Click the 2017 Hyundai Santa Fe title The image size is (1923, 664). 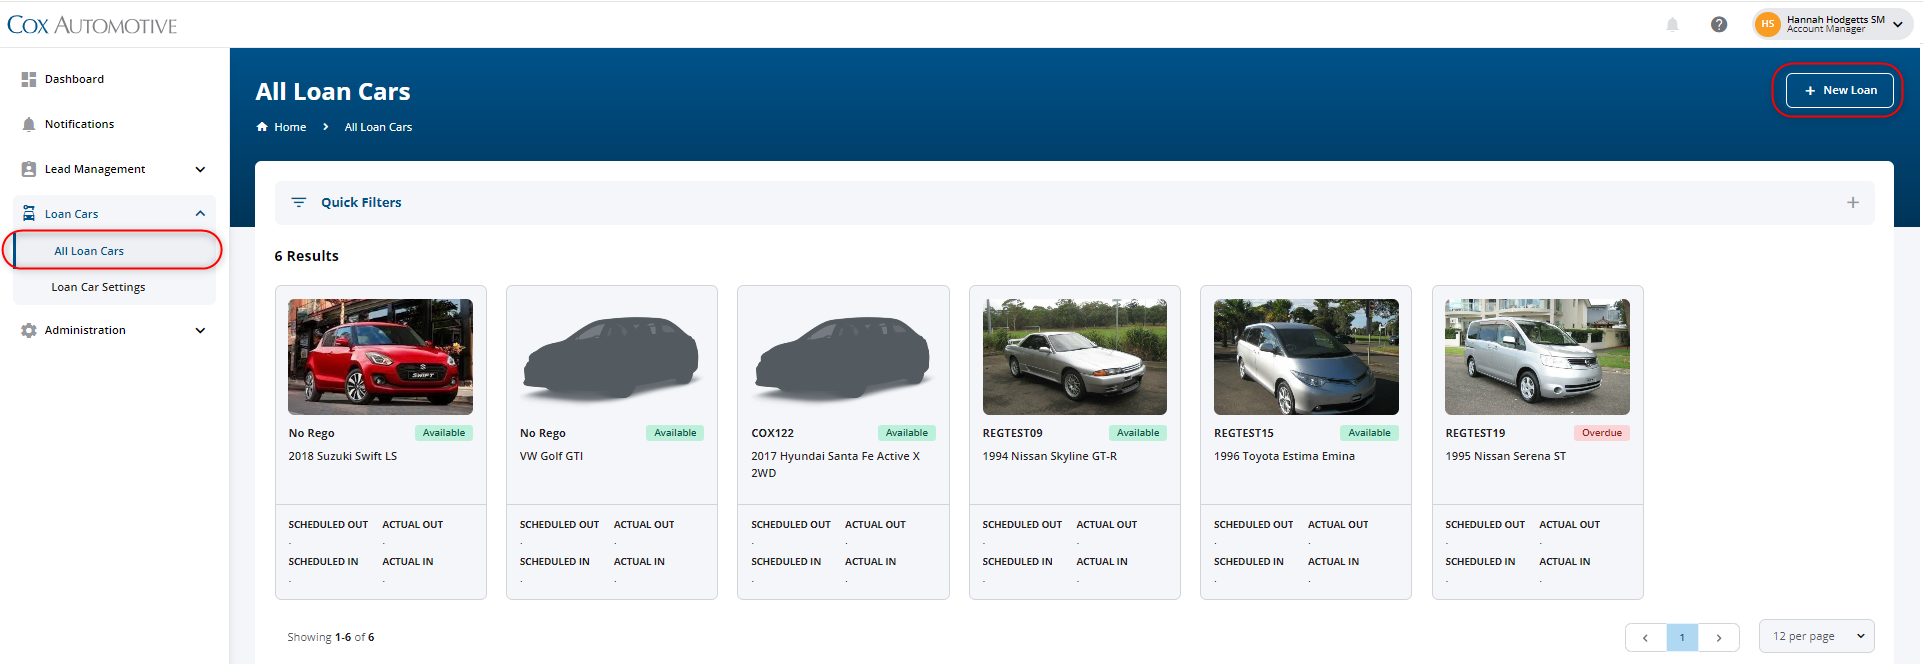coord(836,464)
